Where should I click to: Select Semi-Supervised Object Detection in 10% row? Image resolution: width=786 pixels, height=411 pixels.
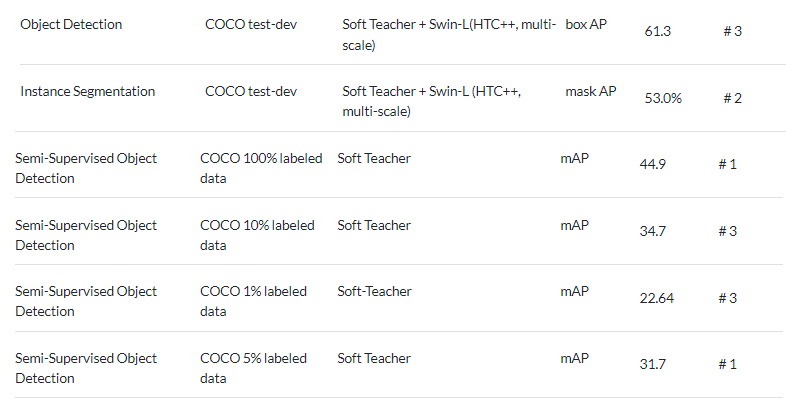(86, 235)
